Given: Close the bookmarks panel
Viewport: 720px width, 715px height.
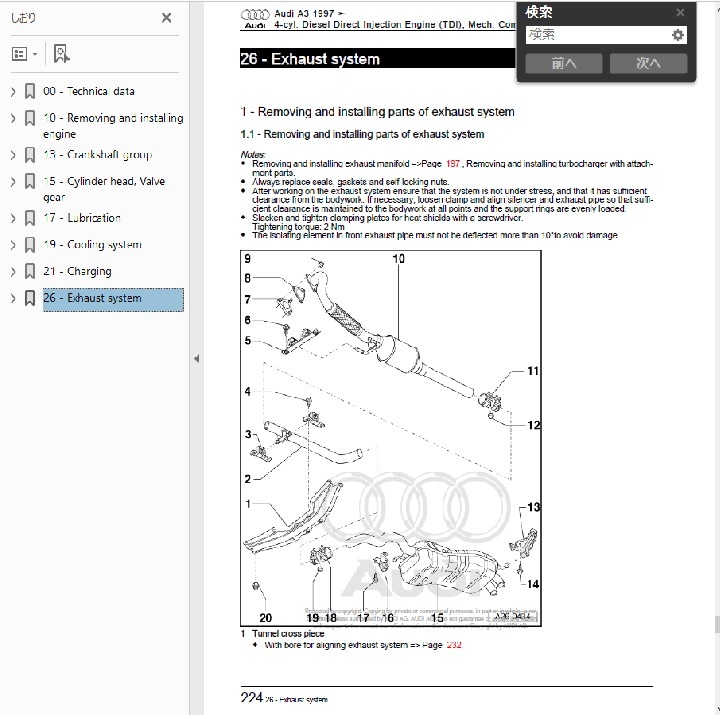Looking at the screenshot, I should click(167, 18).
